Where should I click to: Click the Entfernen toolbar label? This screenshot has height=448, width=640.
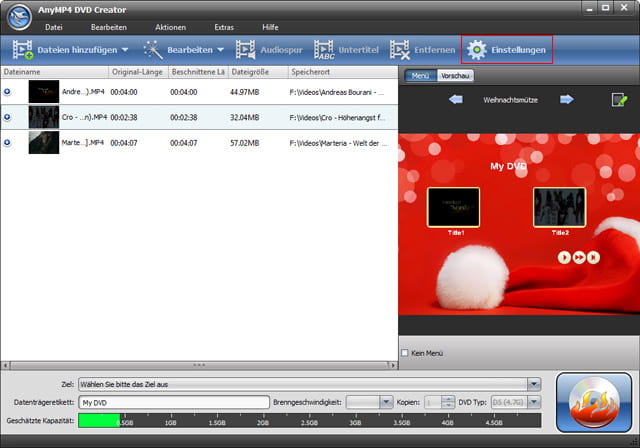[435, 50]
